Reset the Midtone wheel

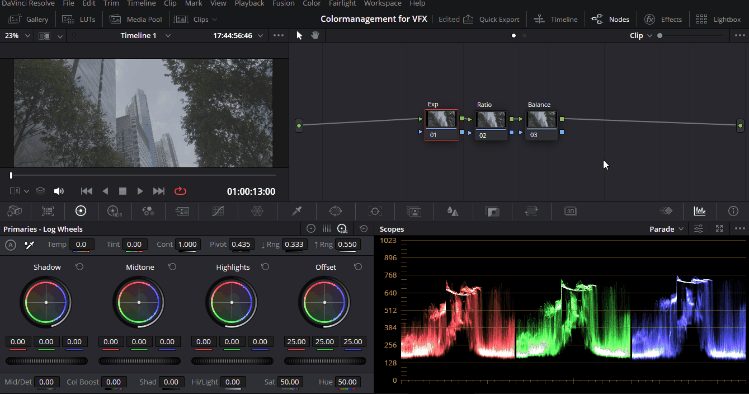pyautogui.click(x=172, y=267)
